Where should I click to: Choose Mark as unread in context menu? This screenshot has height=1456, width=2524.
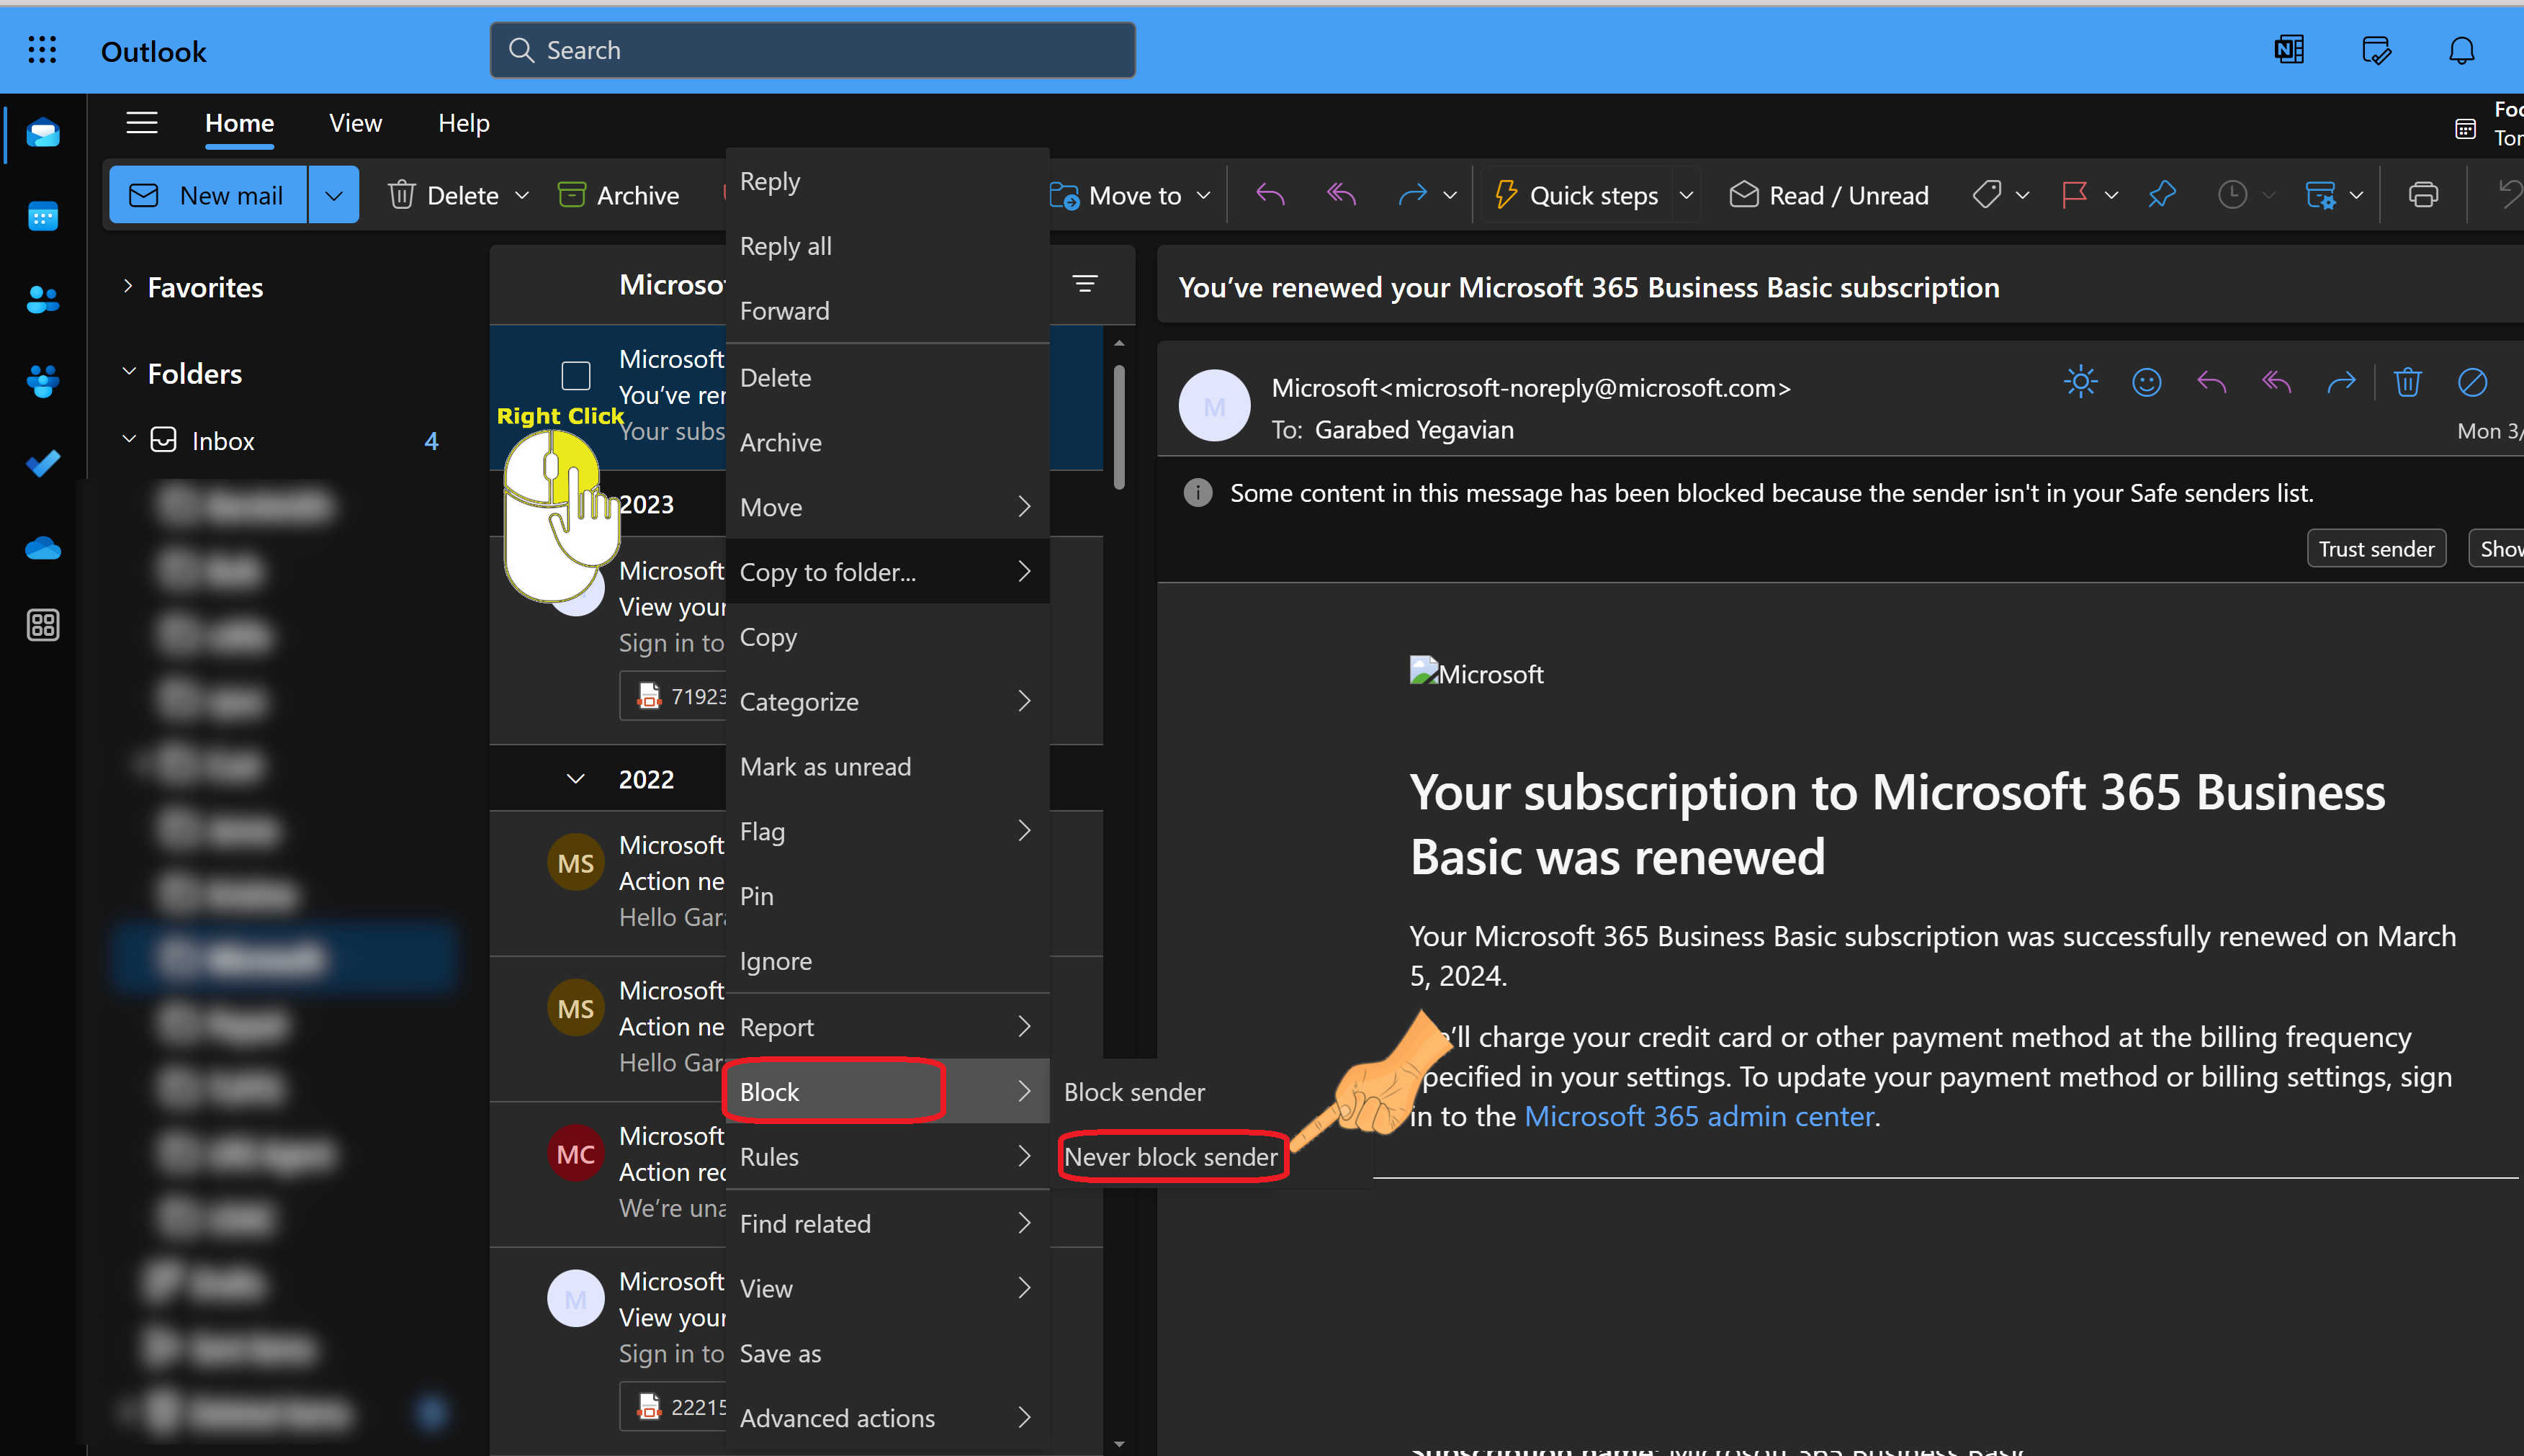click(x=887, y=767)
